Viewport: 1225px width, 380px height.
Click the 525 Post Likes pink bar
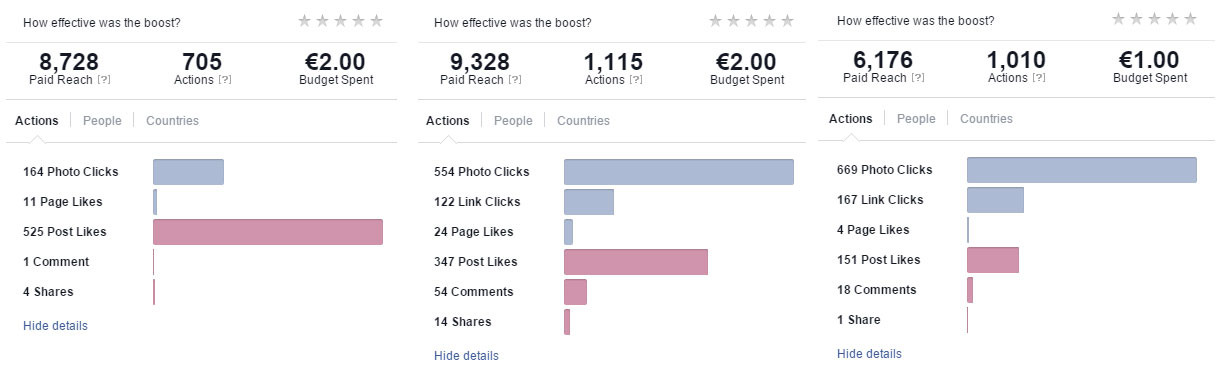[268, 232]
